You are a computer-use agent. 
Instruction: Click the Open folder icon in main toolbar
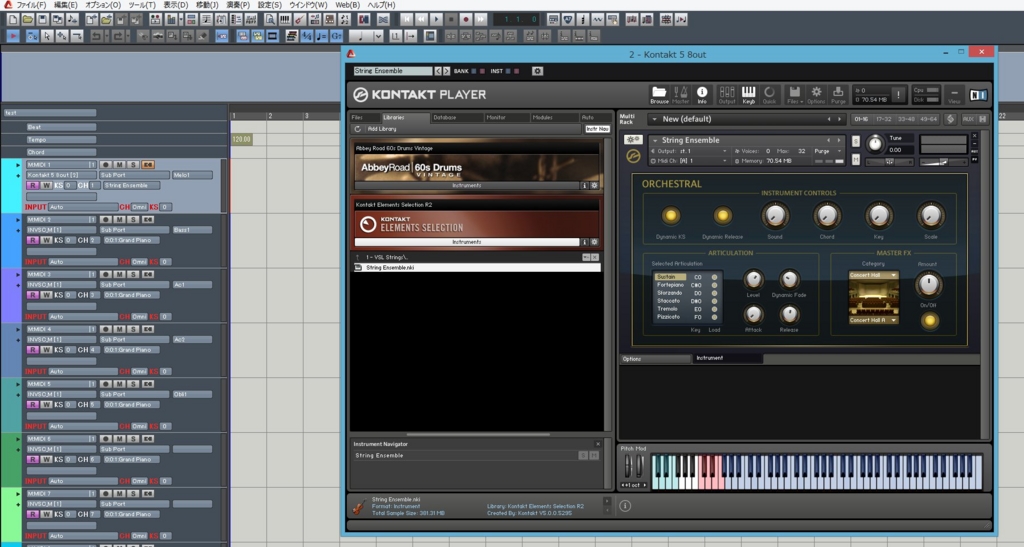(27, 20)
